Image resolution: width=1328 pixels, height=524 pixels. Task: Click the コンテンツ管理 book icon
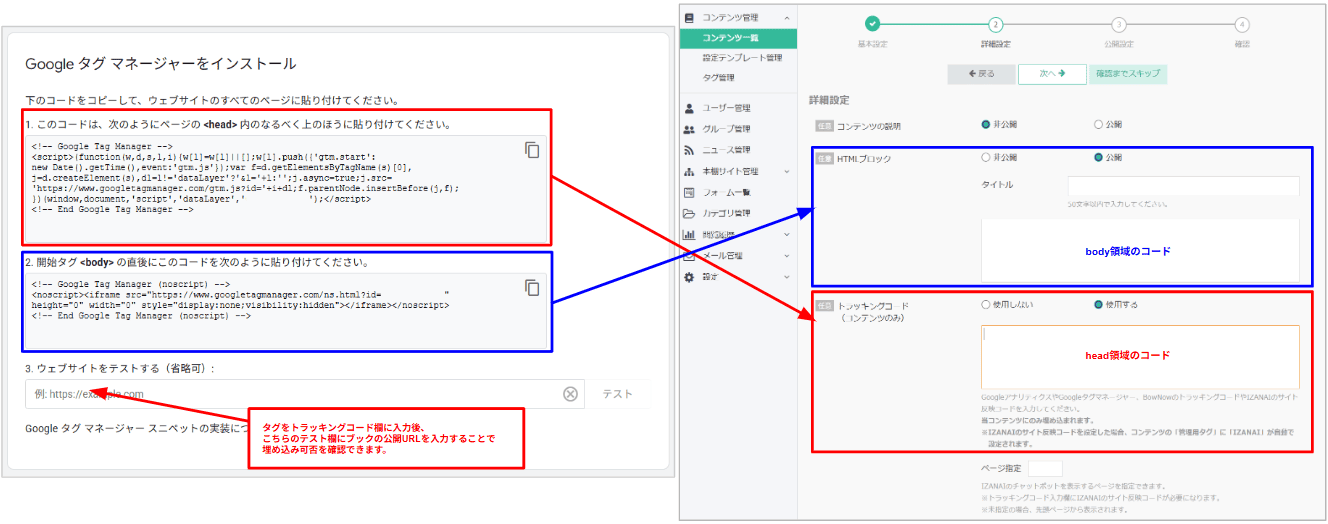click(689, 18)
